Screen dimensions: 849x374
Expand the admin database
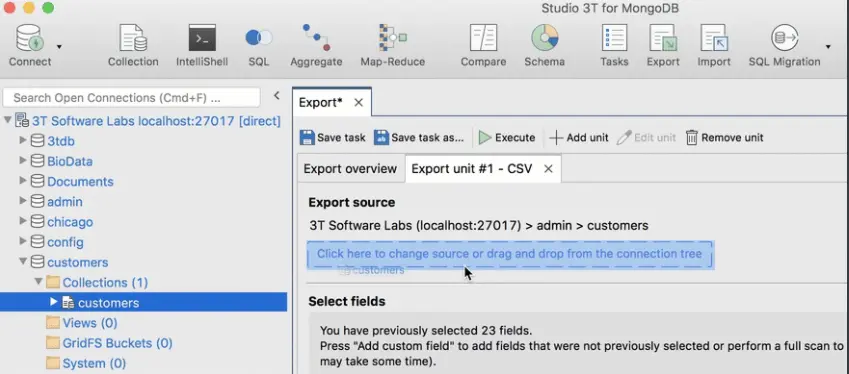(23, 201)
